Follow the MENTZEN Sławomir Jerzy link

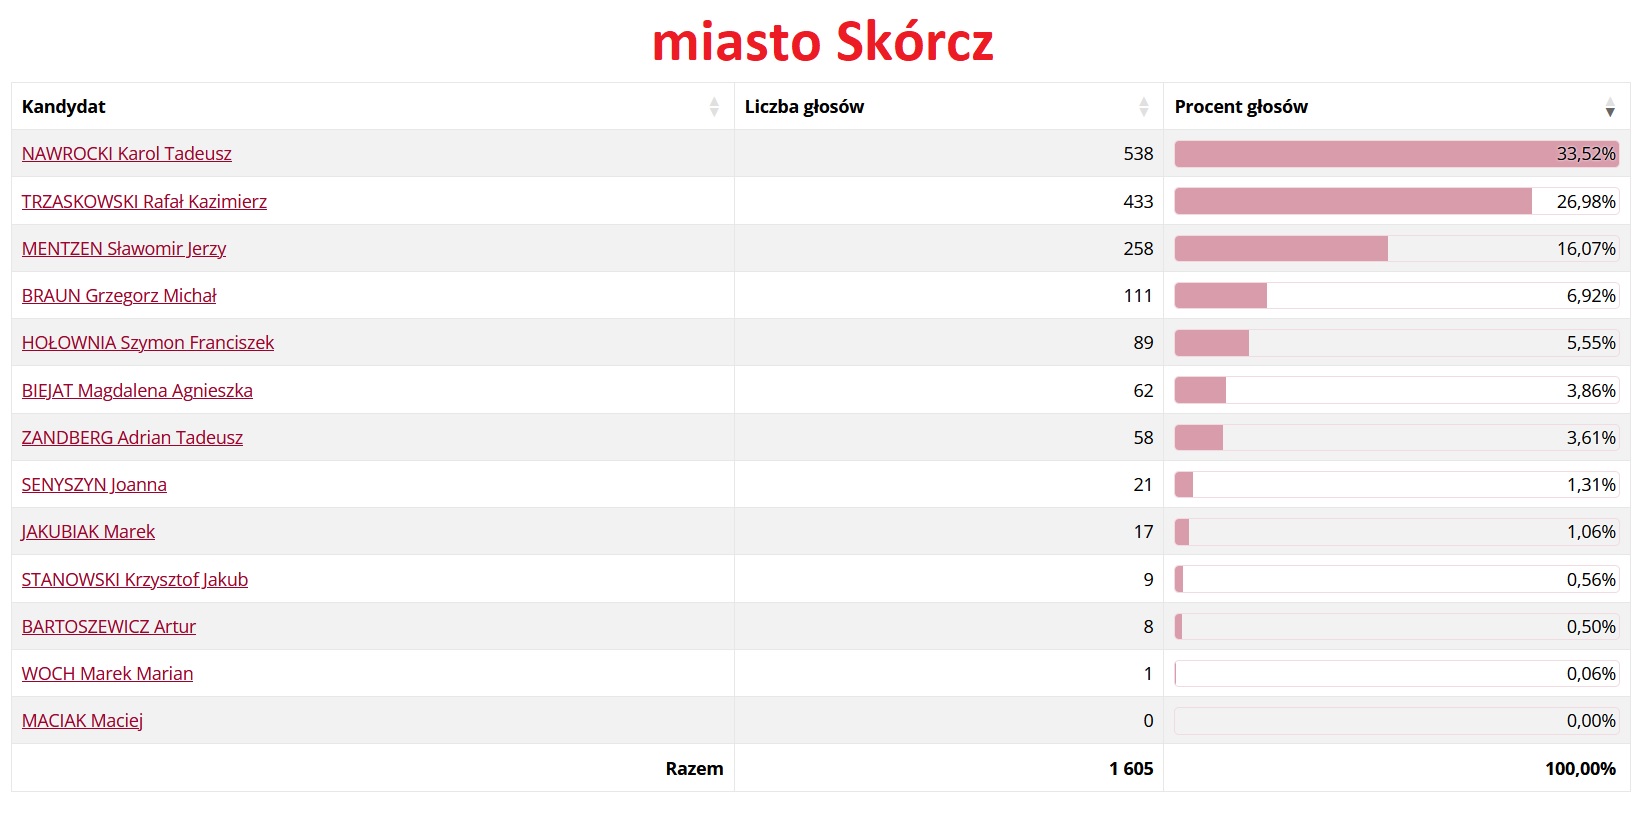(124, 249)
